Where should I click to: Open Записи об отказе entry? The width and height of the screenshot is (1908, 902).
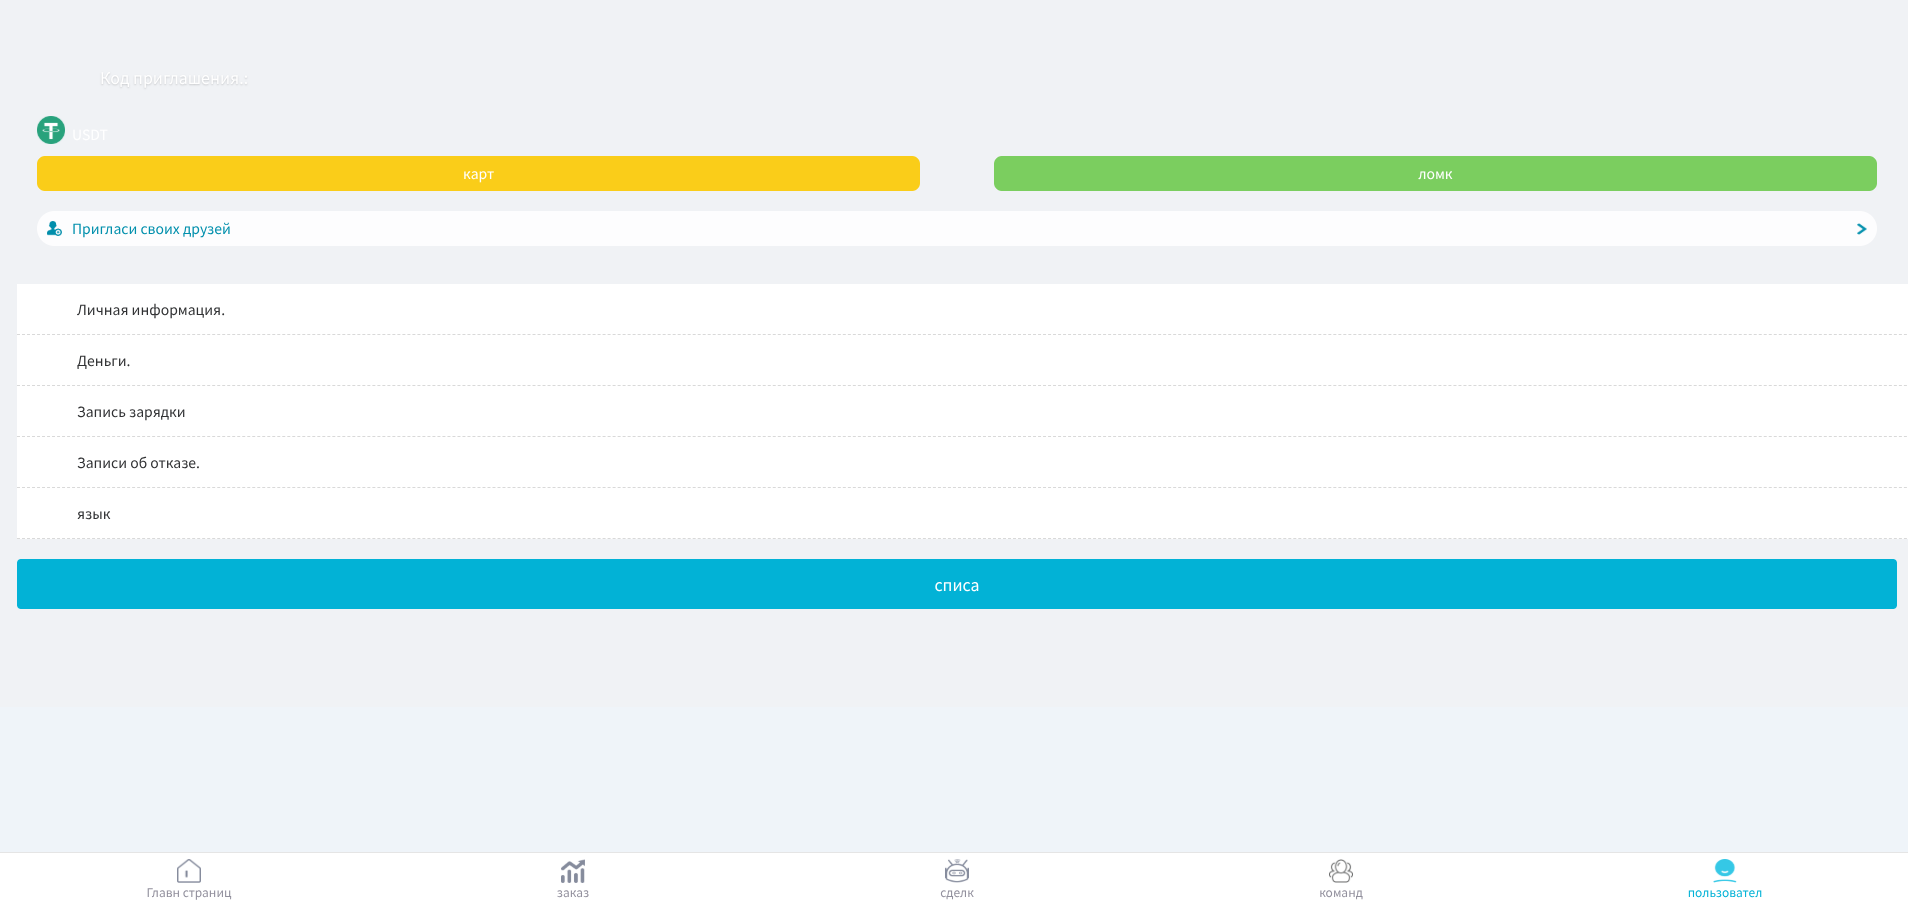point(962,463)
